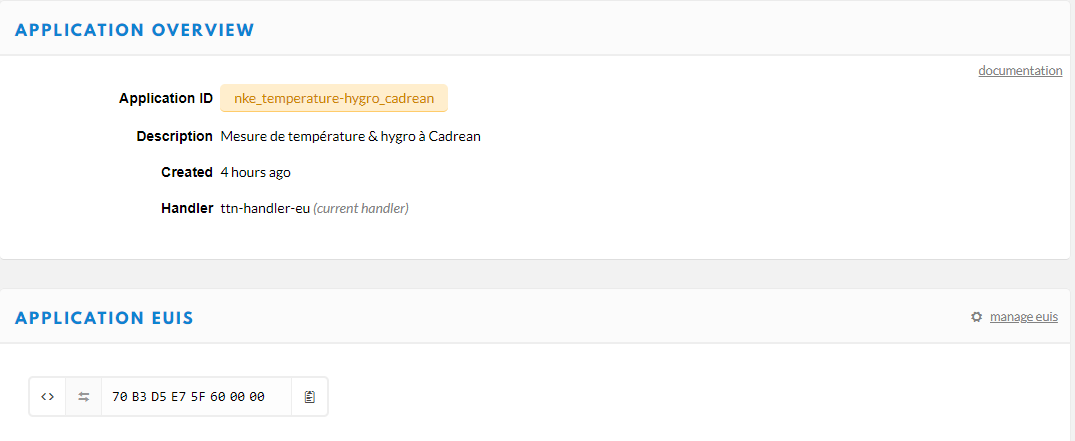1075x441 pixels.
Task: Switch EUI byte order with the arrows icon
Action: (x=84, y=396)
